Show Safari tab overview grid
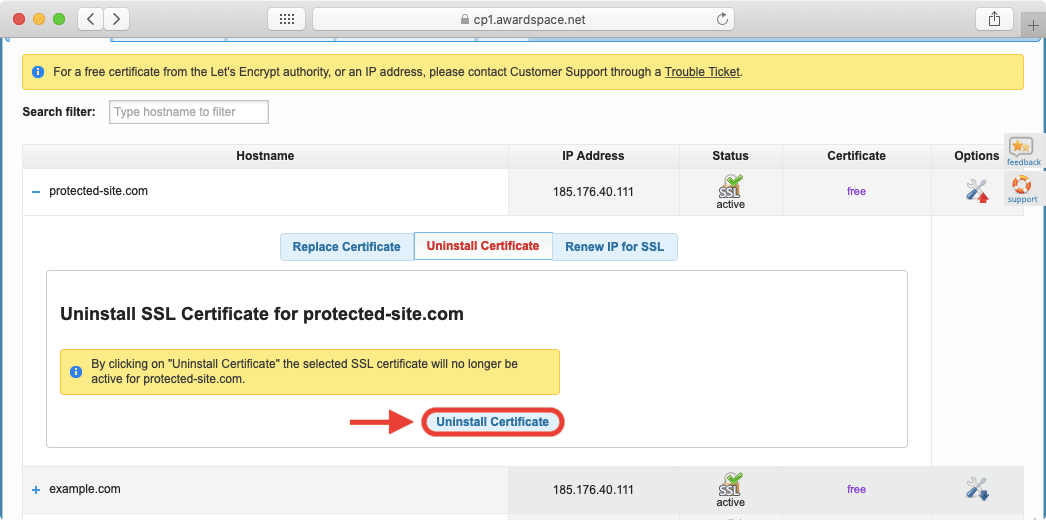 [x=286, y=19]
